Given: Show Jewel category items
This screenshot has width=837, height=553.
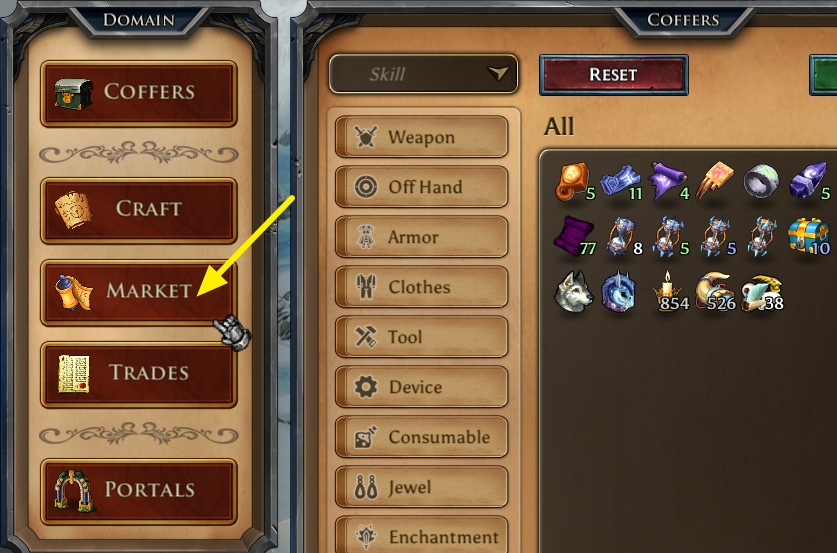Looking at the screenshot, I should (422, 487).
